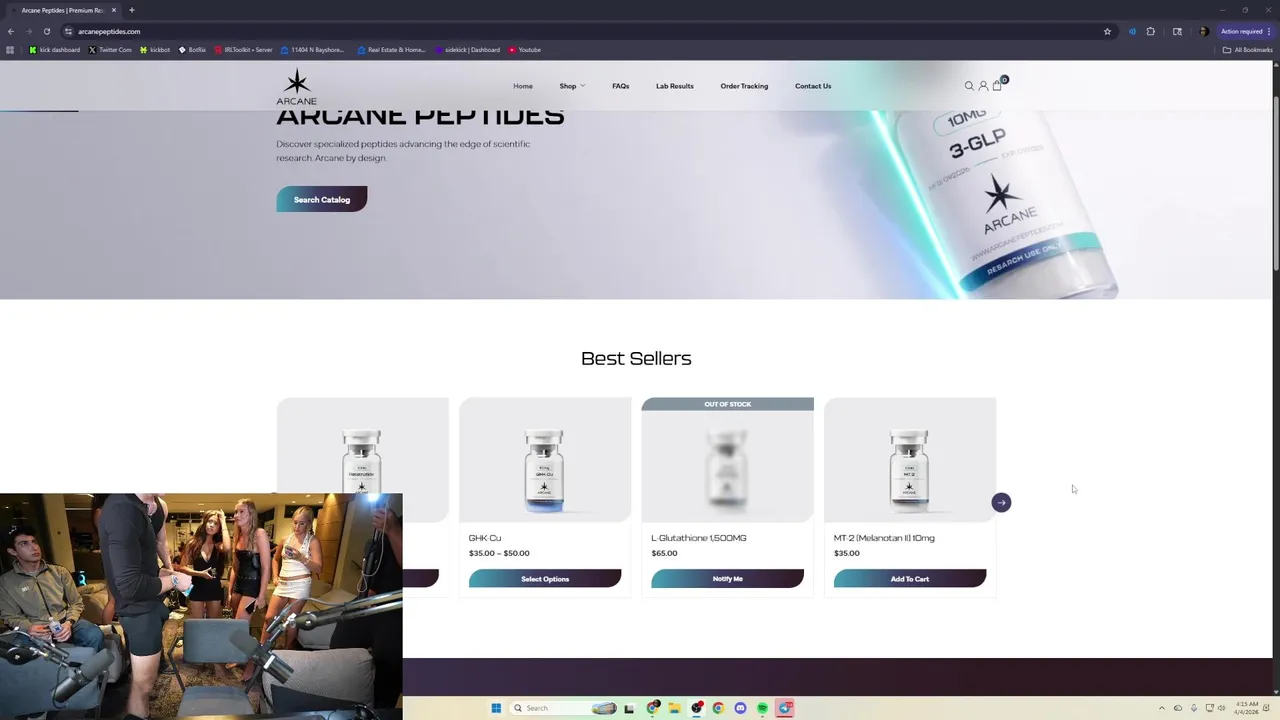Open File Explorer in the taskbar

[674, 708]
